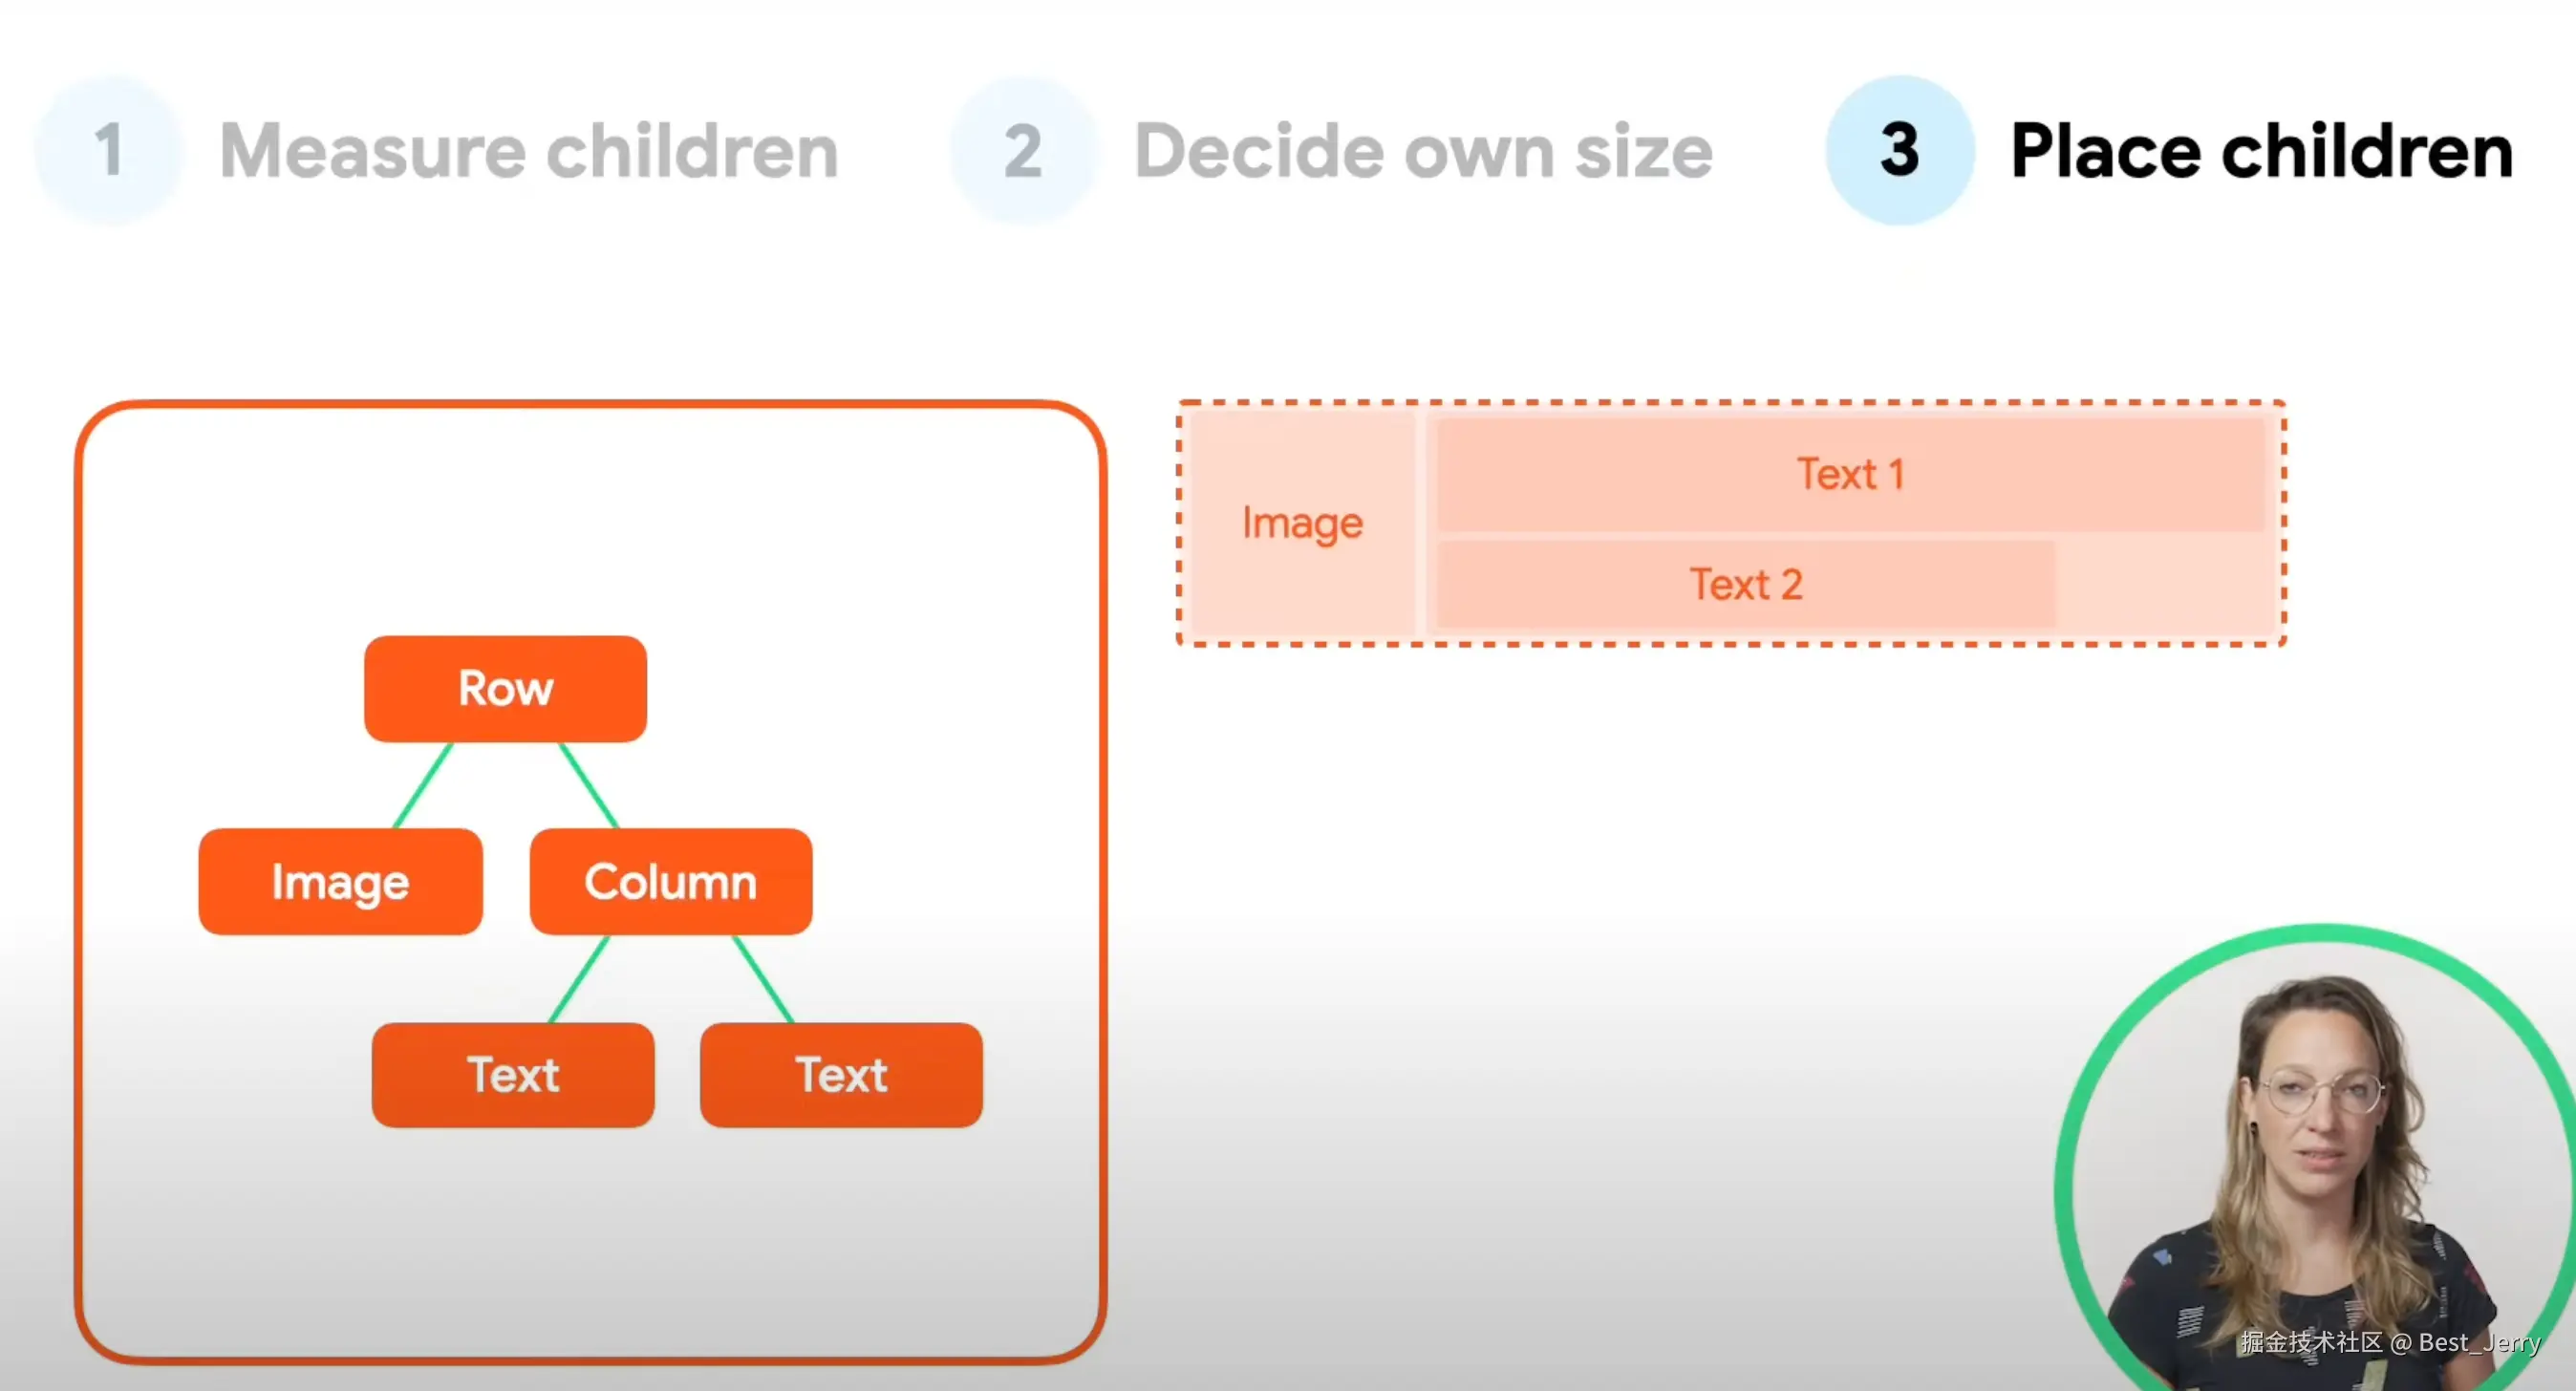Click the left Text leaf node
Image resolution: width=2576 pixels, height=1391 pixels.
[513, 1075]
